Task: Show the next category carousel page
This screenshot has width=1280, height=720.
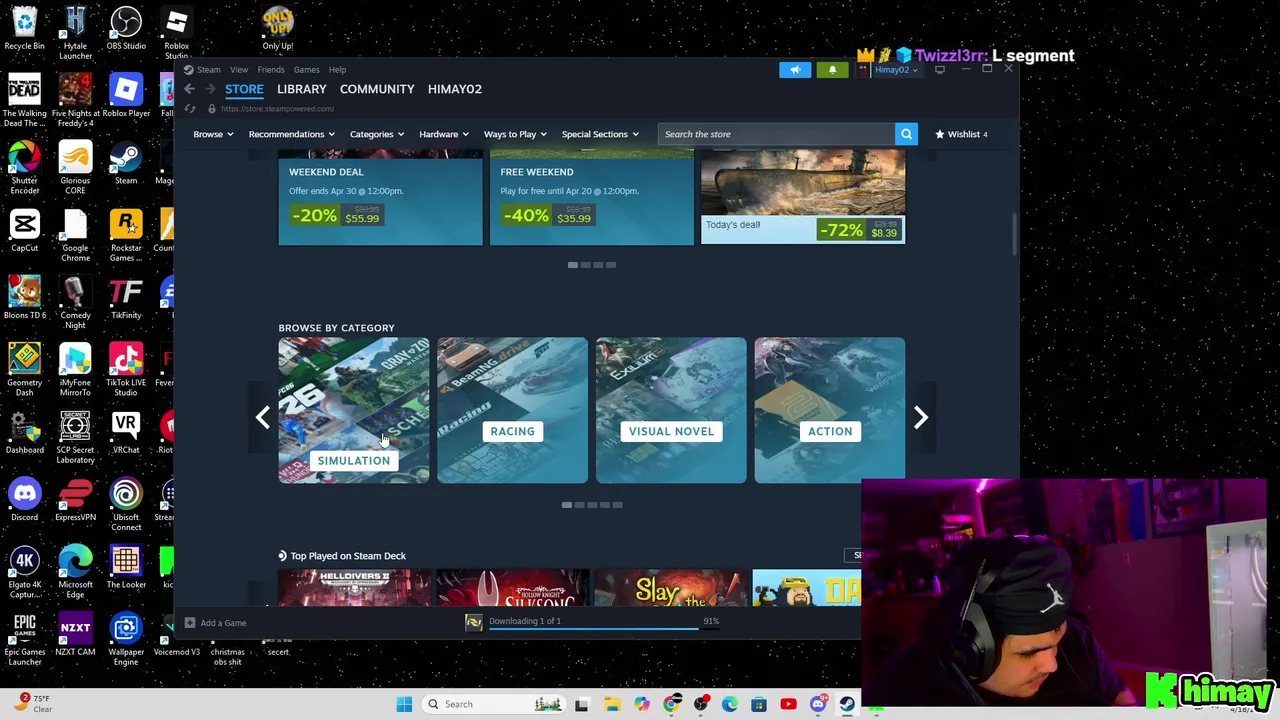Action: 921,417
